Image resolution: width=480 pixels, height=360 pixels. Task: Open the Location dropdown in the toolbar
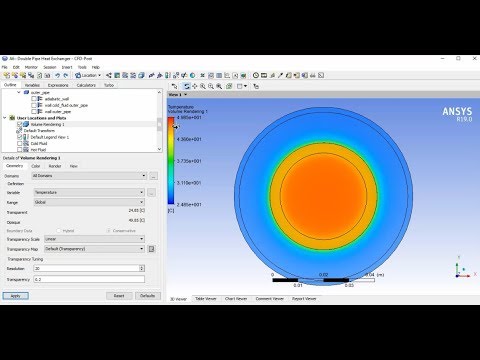[x=88, y=75]
